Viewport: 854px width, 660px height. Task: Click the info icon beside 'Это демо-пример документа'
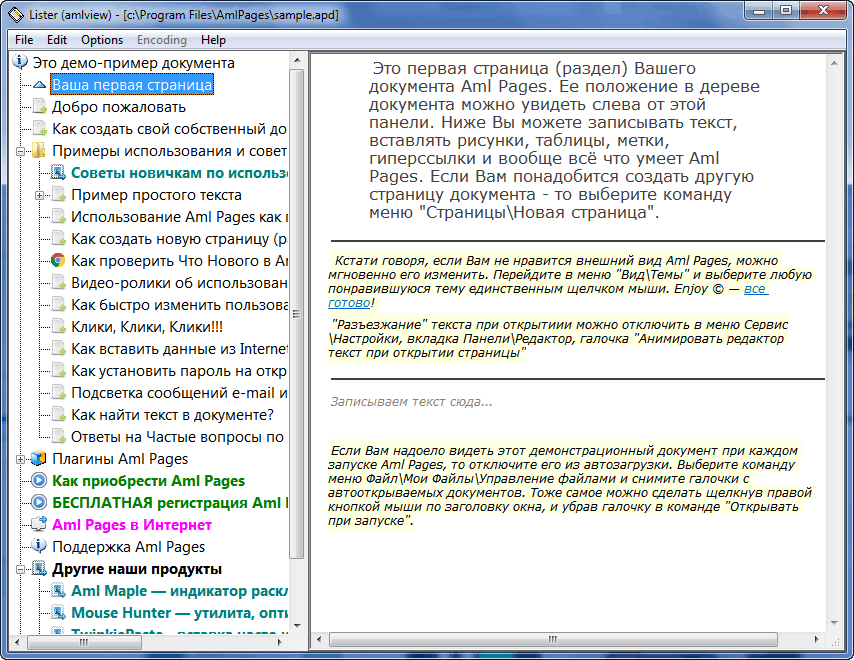20,62
